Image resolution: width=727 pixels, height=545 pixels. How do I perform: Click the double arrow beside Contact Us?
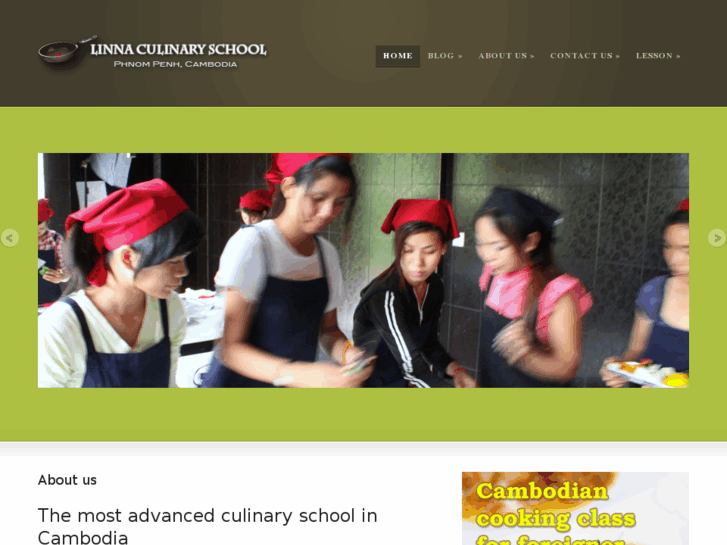pyautogui.click(x=618, y=56)
